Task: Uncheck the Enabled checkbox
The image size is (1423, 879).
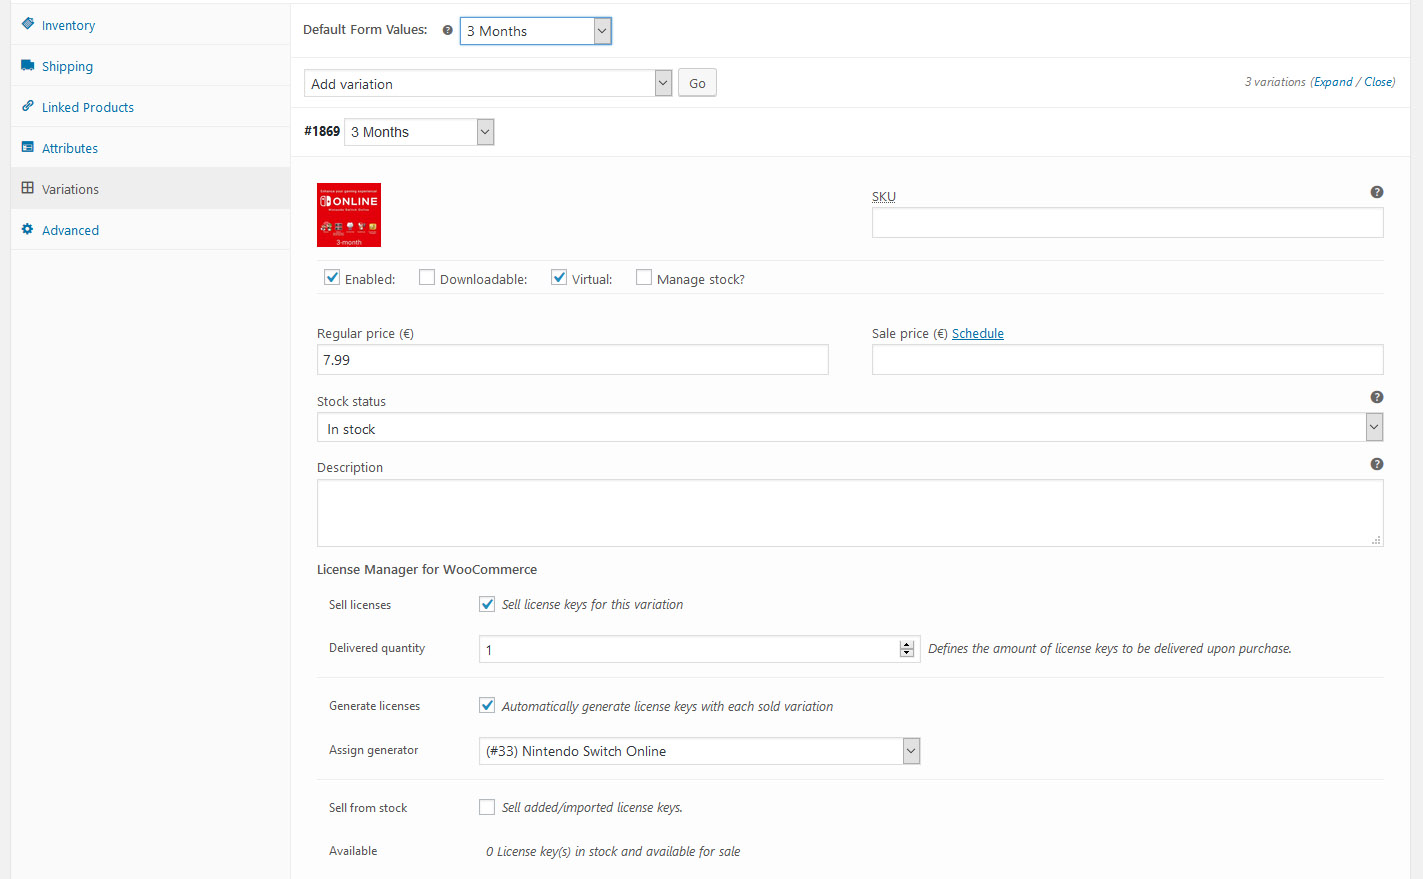Action: point(332,278)
